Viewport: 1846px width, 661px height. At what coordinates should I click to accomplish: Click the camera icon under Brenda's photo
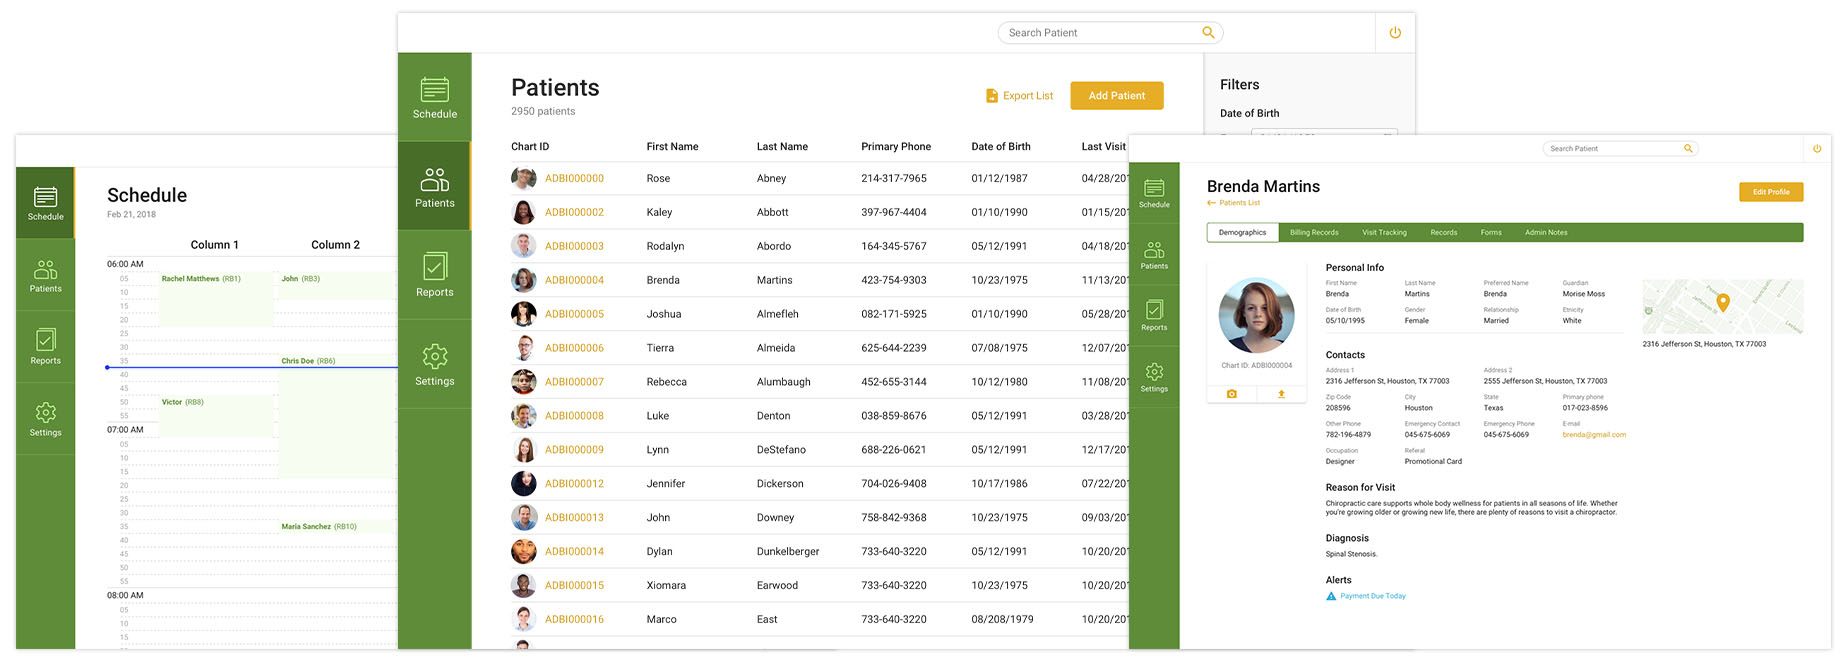click(x=1231, y=394)
